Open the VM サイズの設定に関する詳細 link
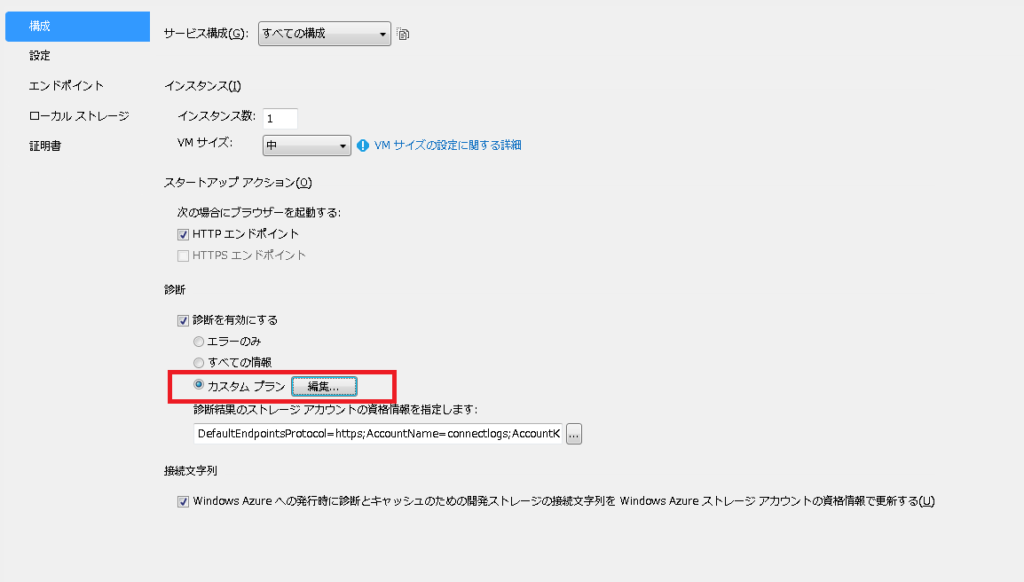The width and height of the screenshot is (1024, 582). (447, 145)
